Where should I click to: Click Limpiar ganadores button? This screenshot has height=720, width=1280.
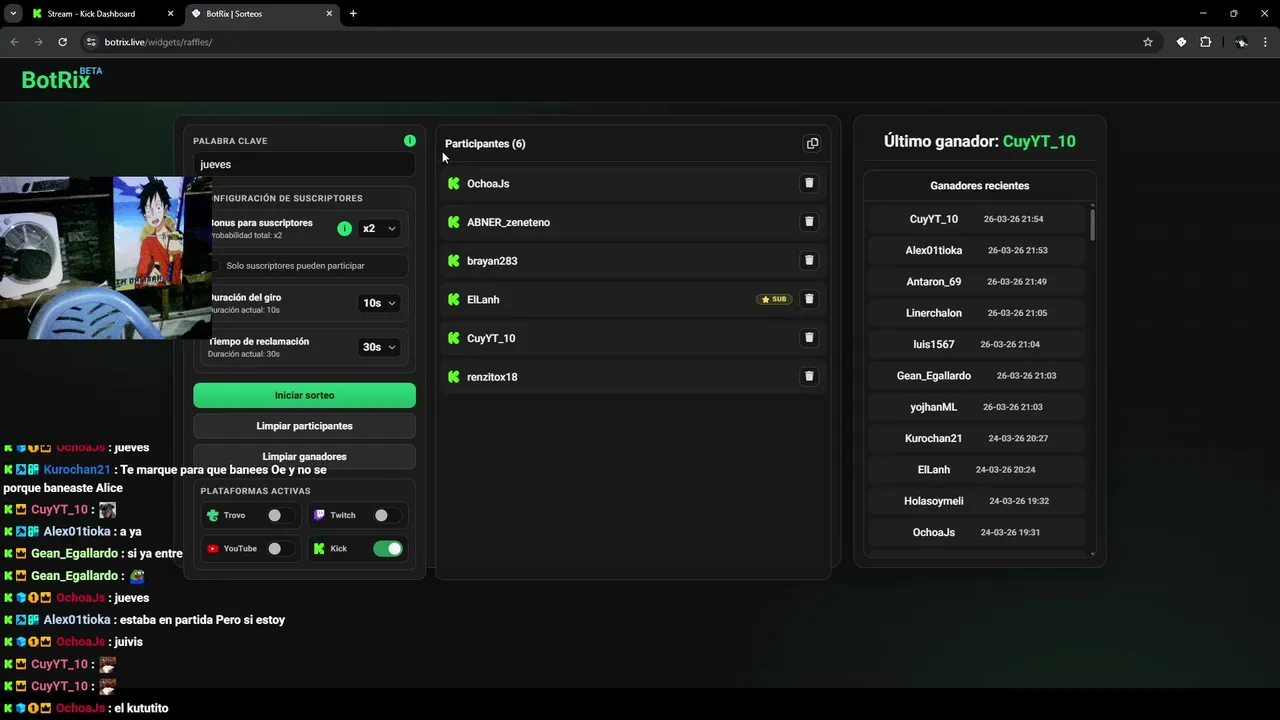(304, 456)
